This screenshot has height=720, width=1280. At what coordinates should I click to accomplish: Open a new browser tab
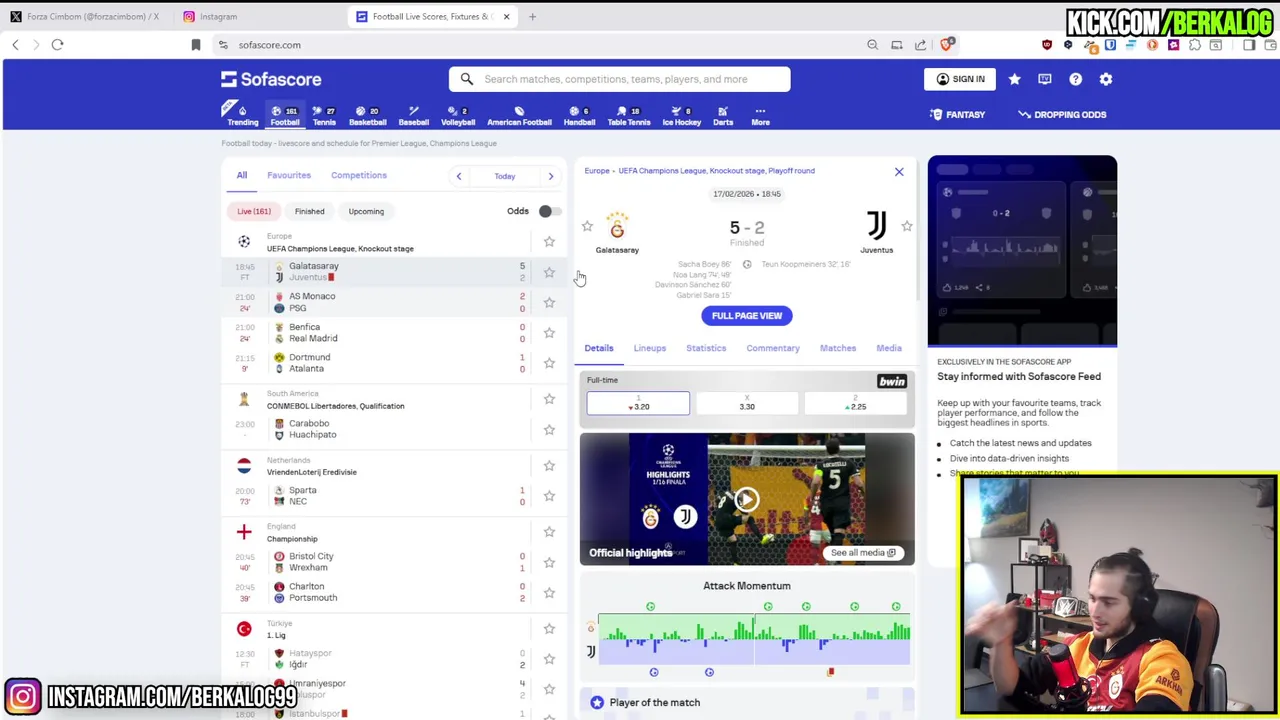[532, 16]
